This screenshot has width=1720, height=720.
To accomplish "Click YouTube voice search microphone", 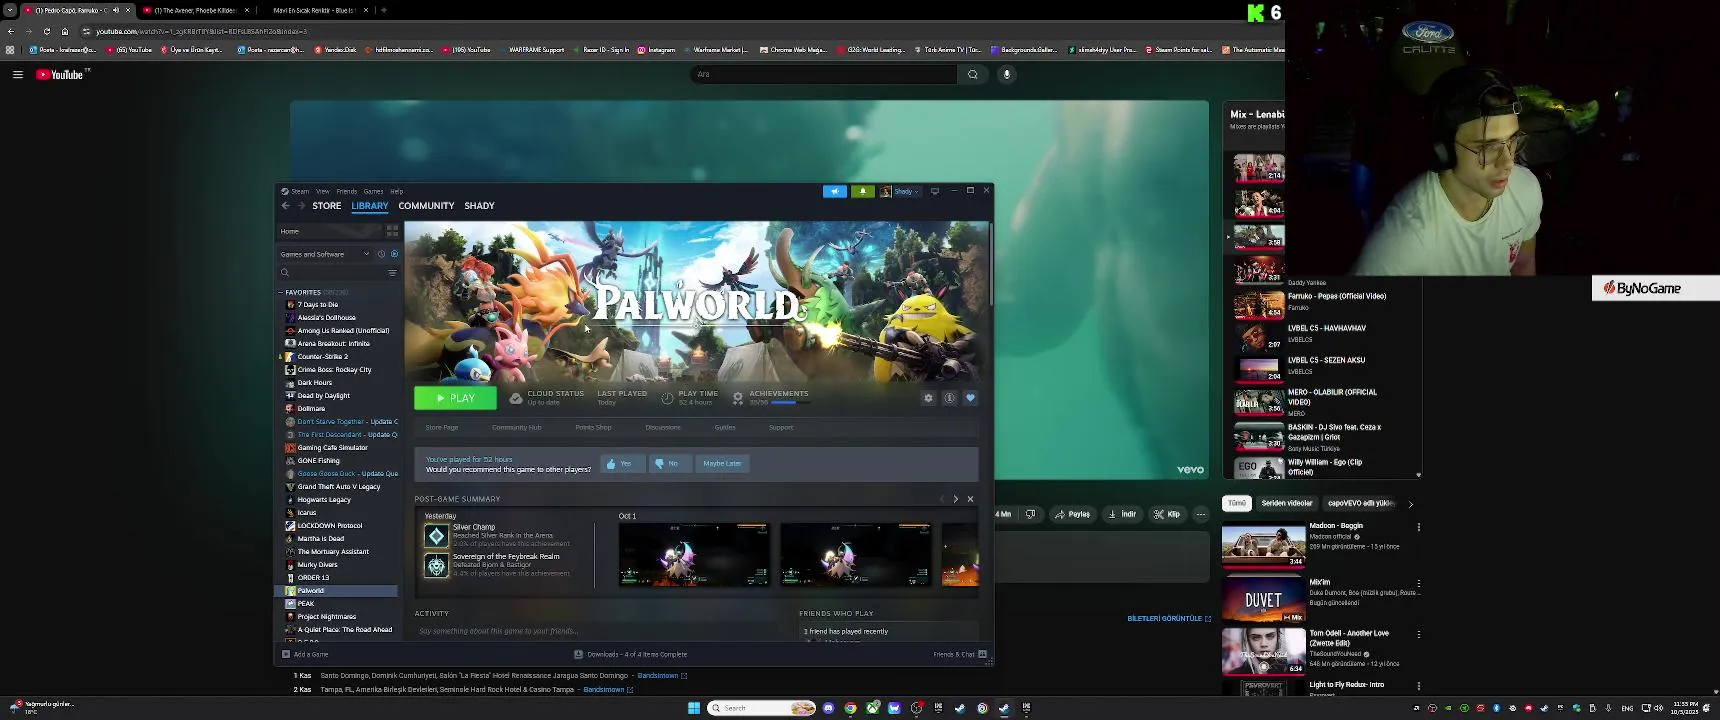I will pyautogui.click(x=1006, y=74).
